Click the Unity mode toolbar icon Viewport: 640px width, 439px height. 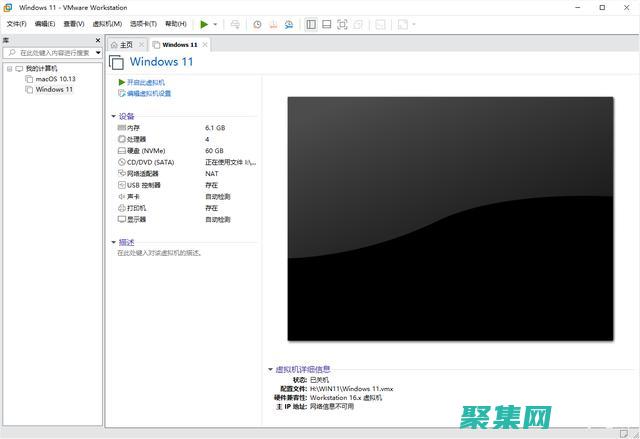coord(358,24)
